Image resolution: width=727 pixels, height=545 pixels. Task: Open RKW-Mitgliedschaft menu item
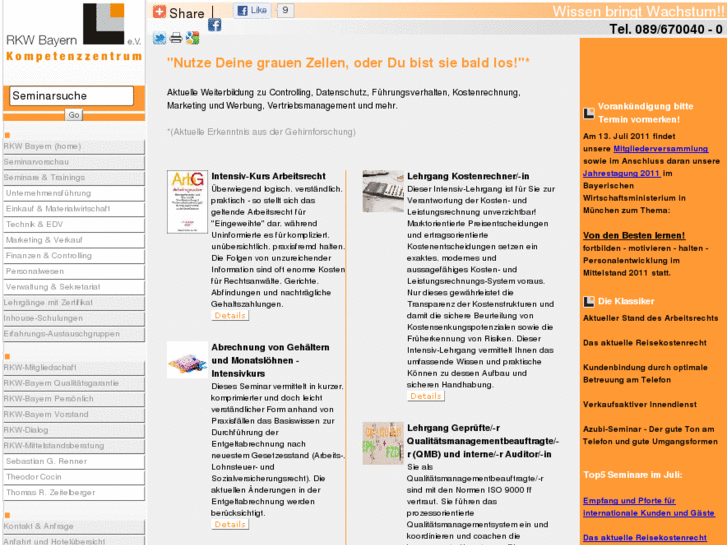[74, 368]
